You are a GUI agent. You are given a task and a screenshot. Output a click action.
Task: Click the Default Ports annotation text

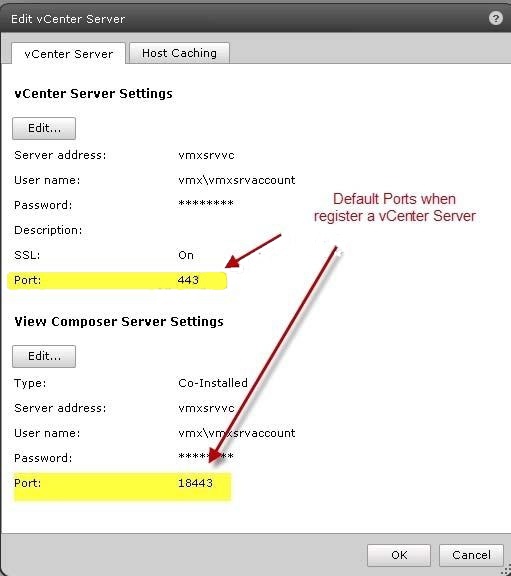pyautogui.click(x=395, y=207)
